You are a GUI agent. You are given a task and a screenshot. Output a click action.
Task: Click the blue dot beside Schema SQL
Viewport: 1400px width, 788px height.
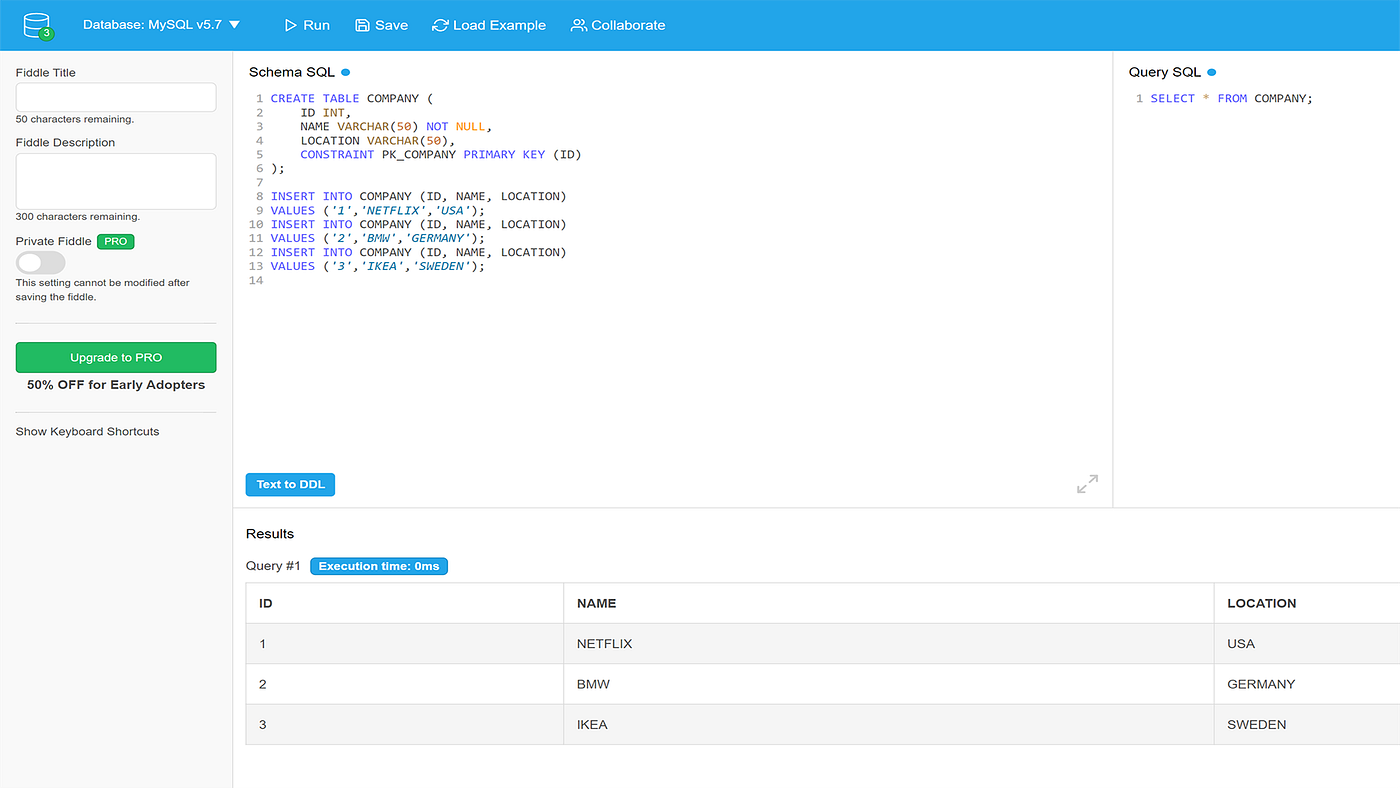344,71
